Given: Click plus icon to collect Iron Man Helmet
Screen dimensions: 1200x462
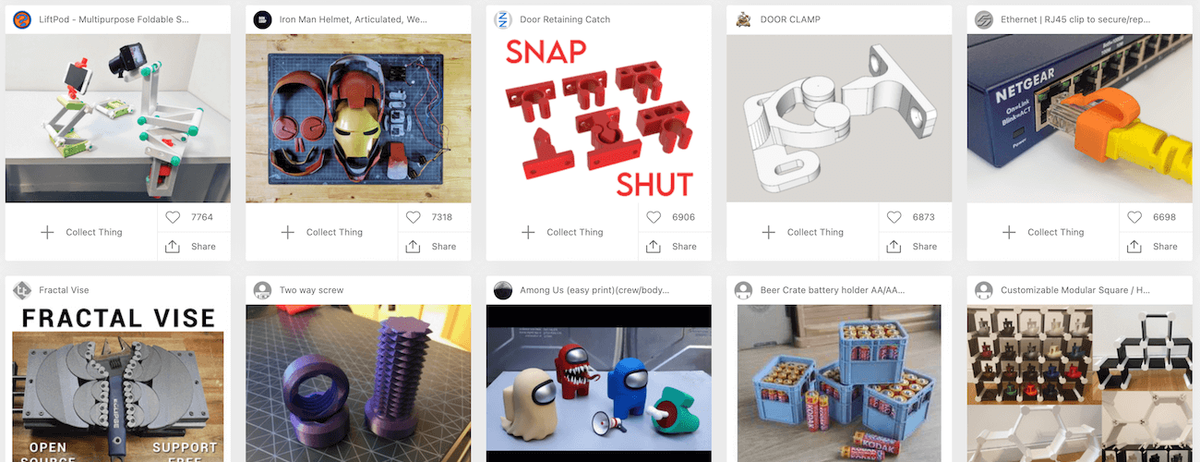Looking at the screenshot, I should (x=287, y=232).
